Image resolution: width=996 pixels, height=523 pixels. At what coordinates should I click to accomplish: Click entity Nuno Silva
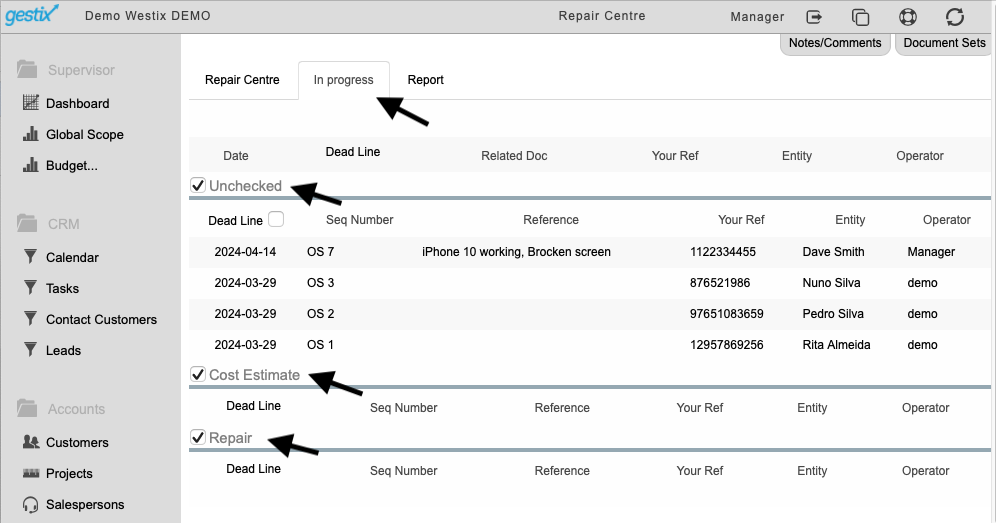click(831, 283)
